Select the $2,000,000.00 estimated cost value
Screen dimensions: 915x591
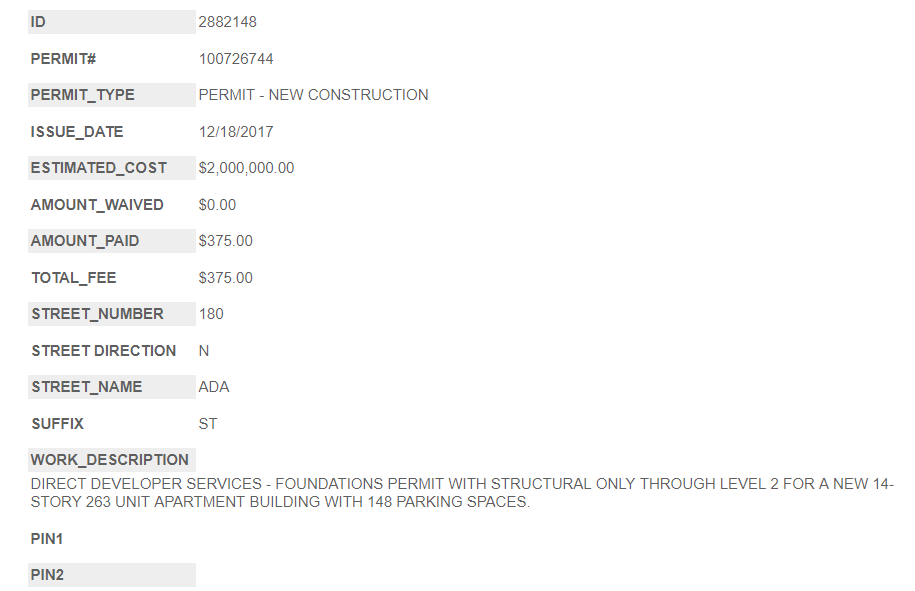click(x=246, y=168)
